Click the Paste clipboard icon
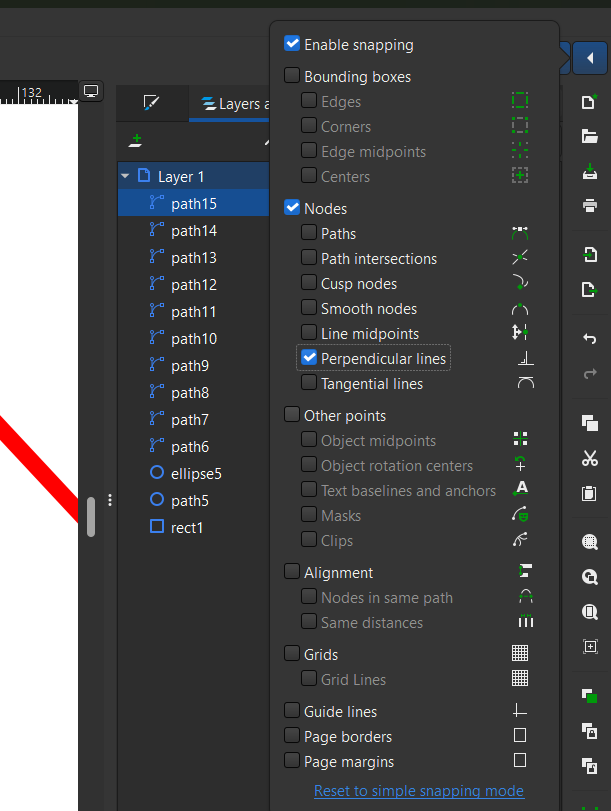Screen dimensions: 611x811 [x=589, y=493]
